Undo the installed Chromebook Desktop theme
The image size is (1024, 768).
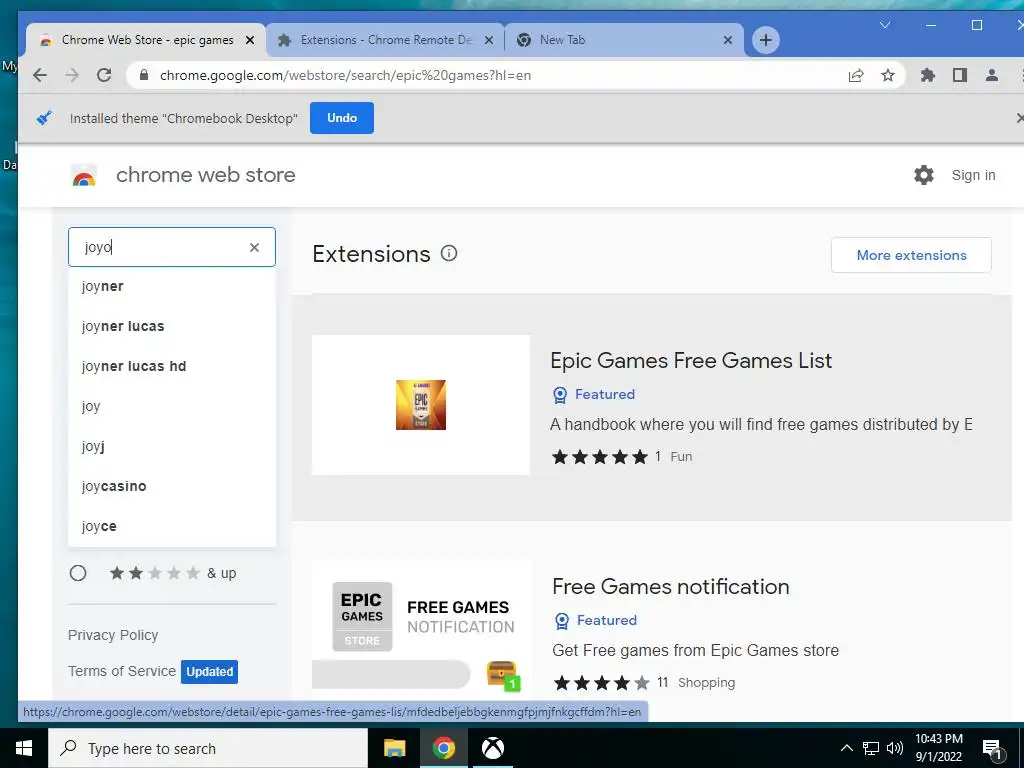coord(342,118)
